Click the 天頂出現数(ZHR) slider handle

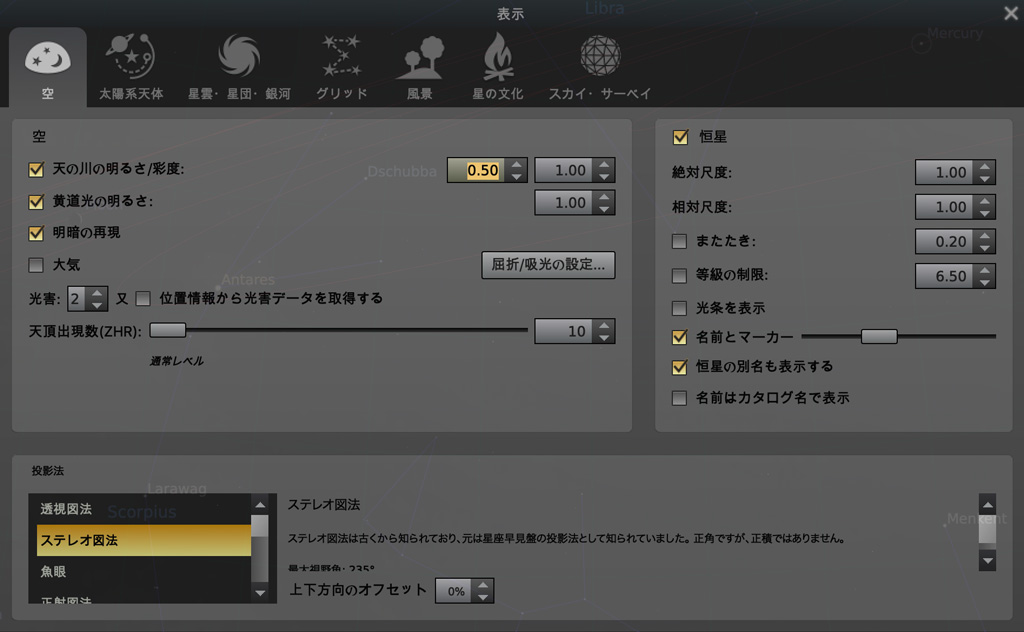pyautogui.click(x=167, y=330)
